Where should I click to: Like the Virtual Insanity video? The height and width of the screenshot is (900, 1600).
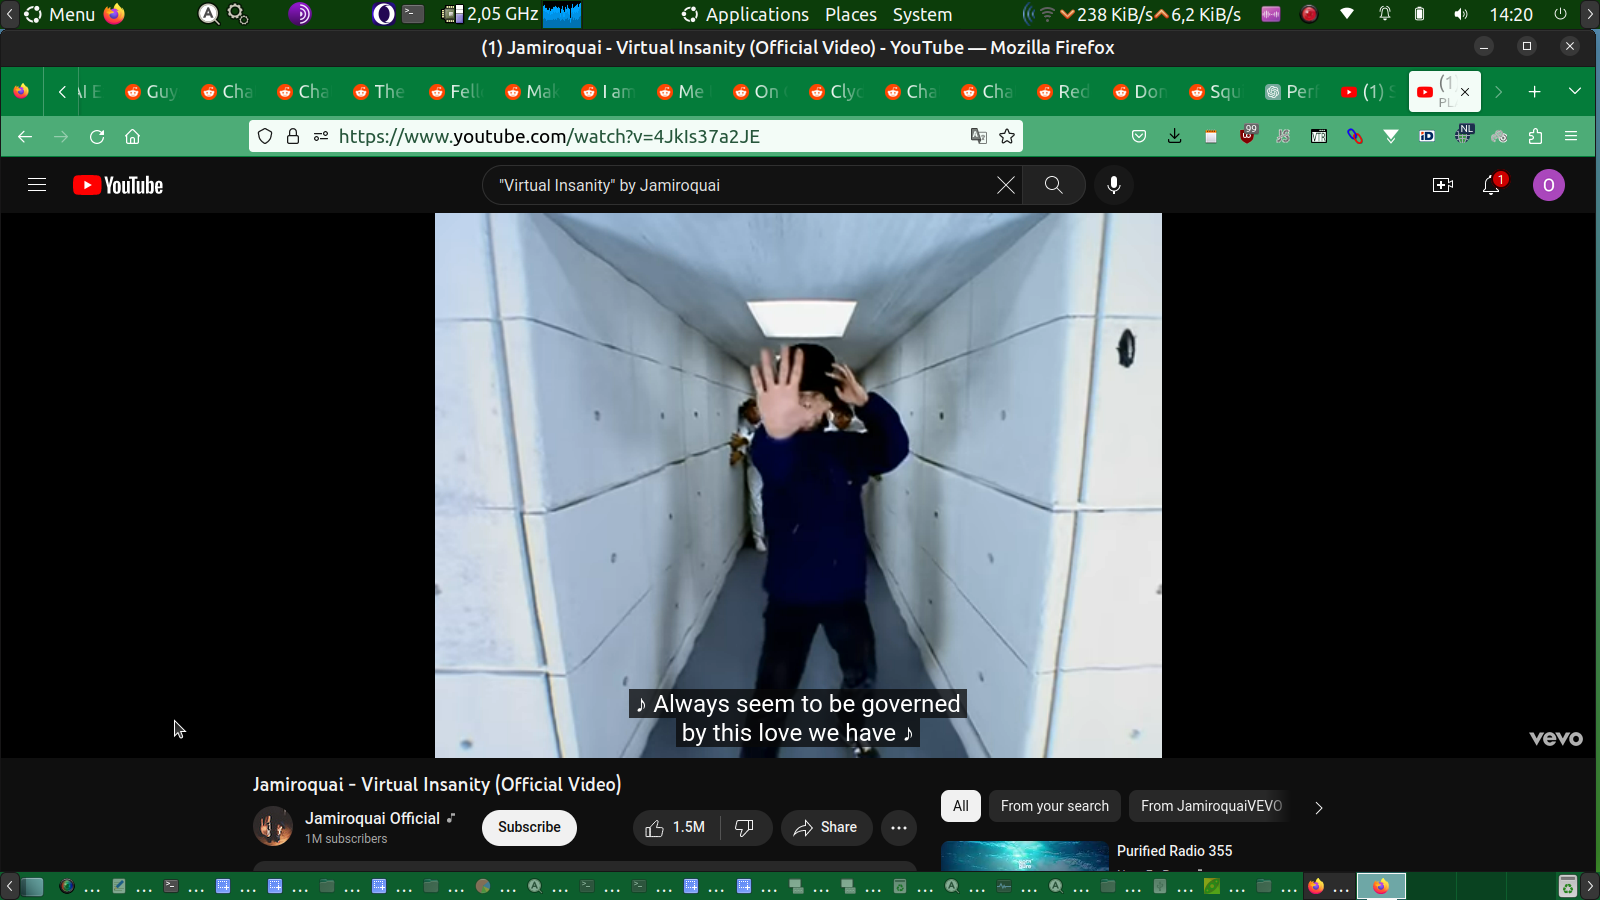point(676,827)
